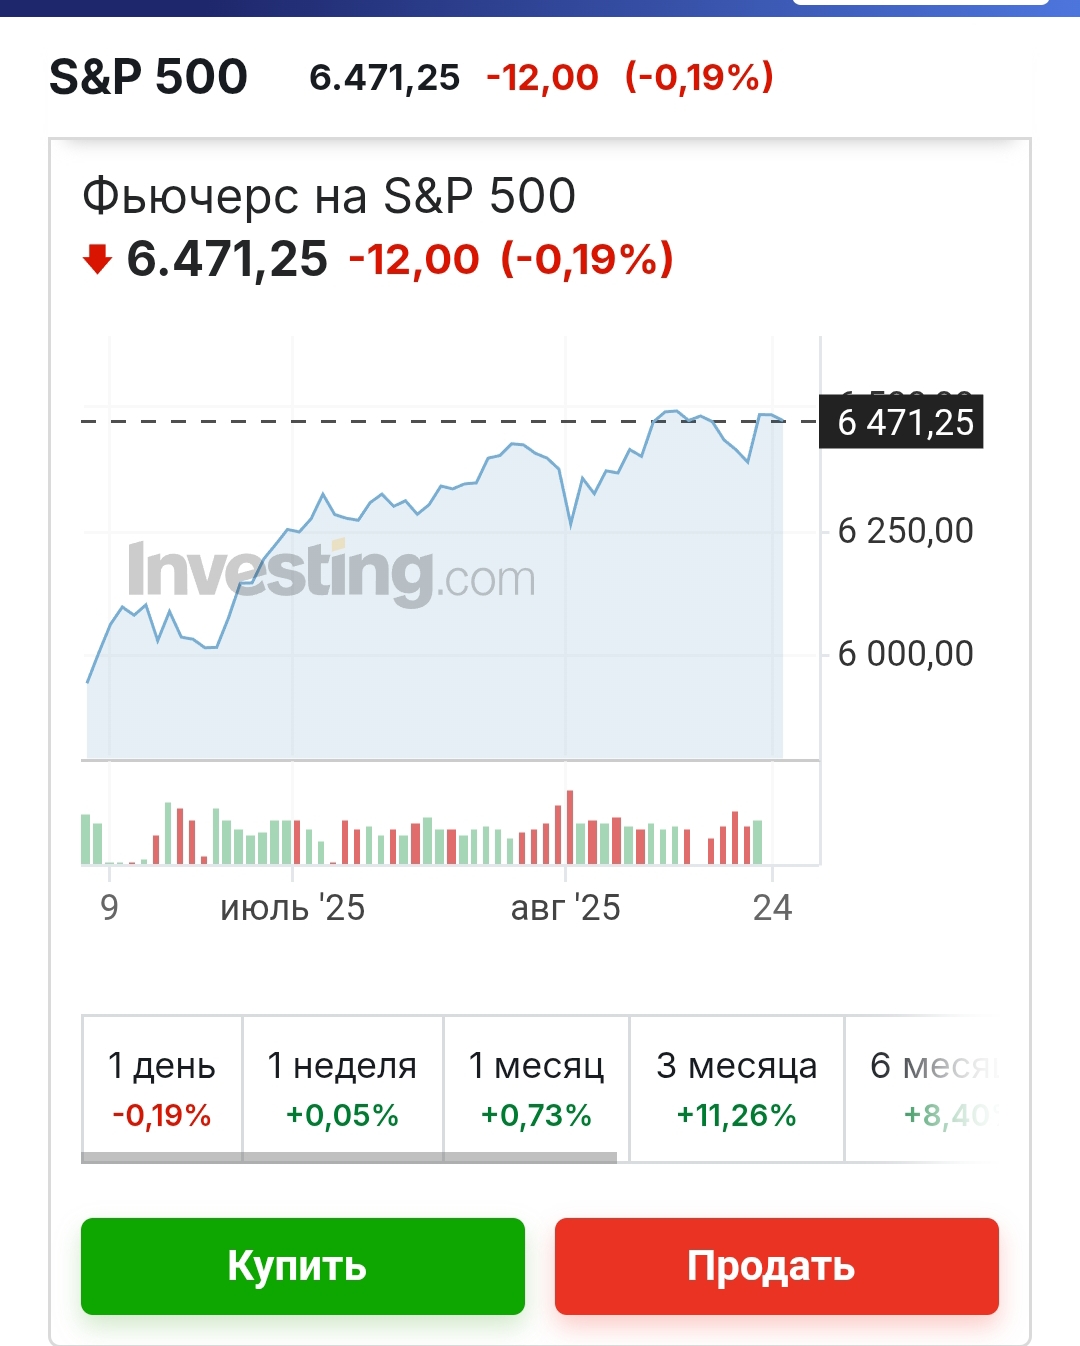
Task: Click the 24 date marker on axis
Action: click(x=772, y=908)
